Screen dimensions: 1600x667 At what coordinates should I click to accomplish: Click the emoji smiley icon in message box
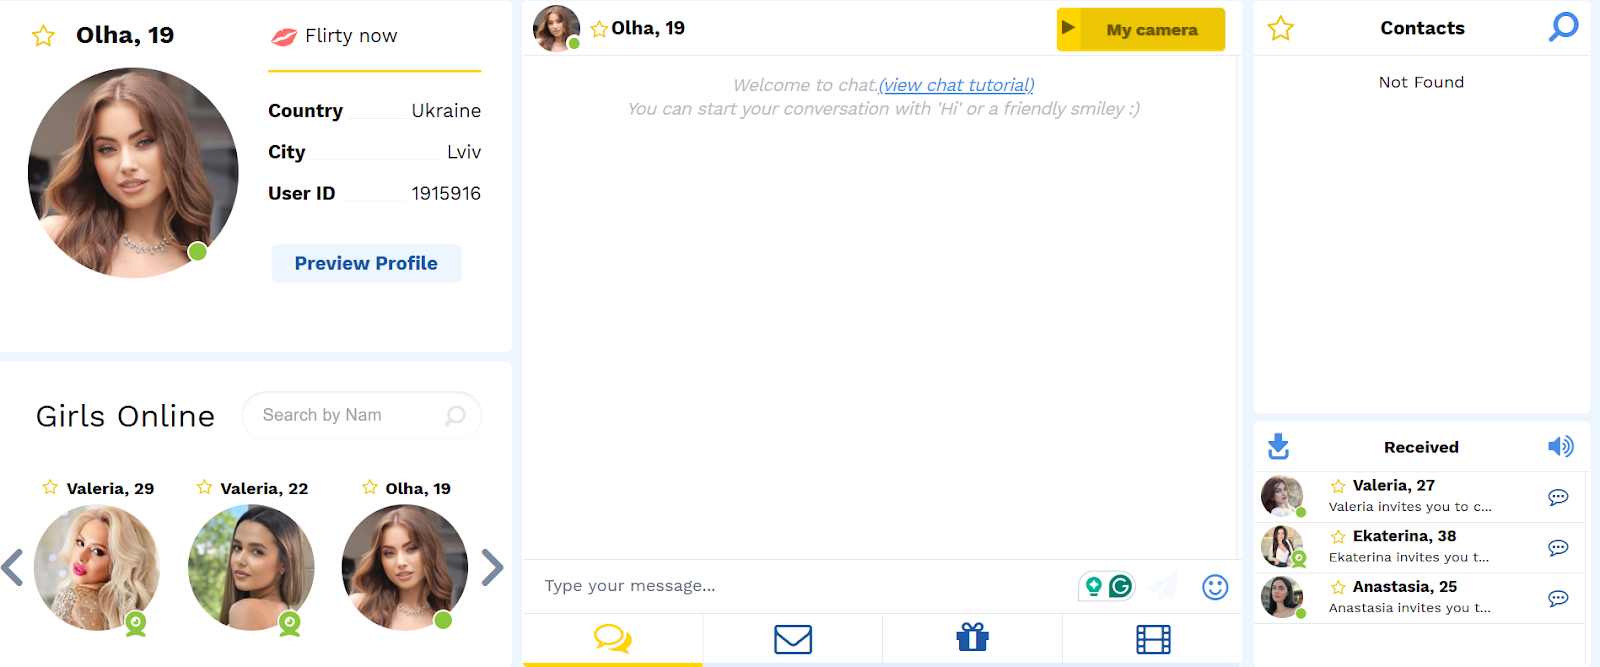point(1215,587)
